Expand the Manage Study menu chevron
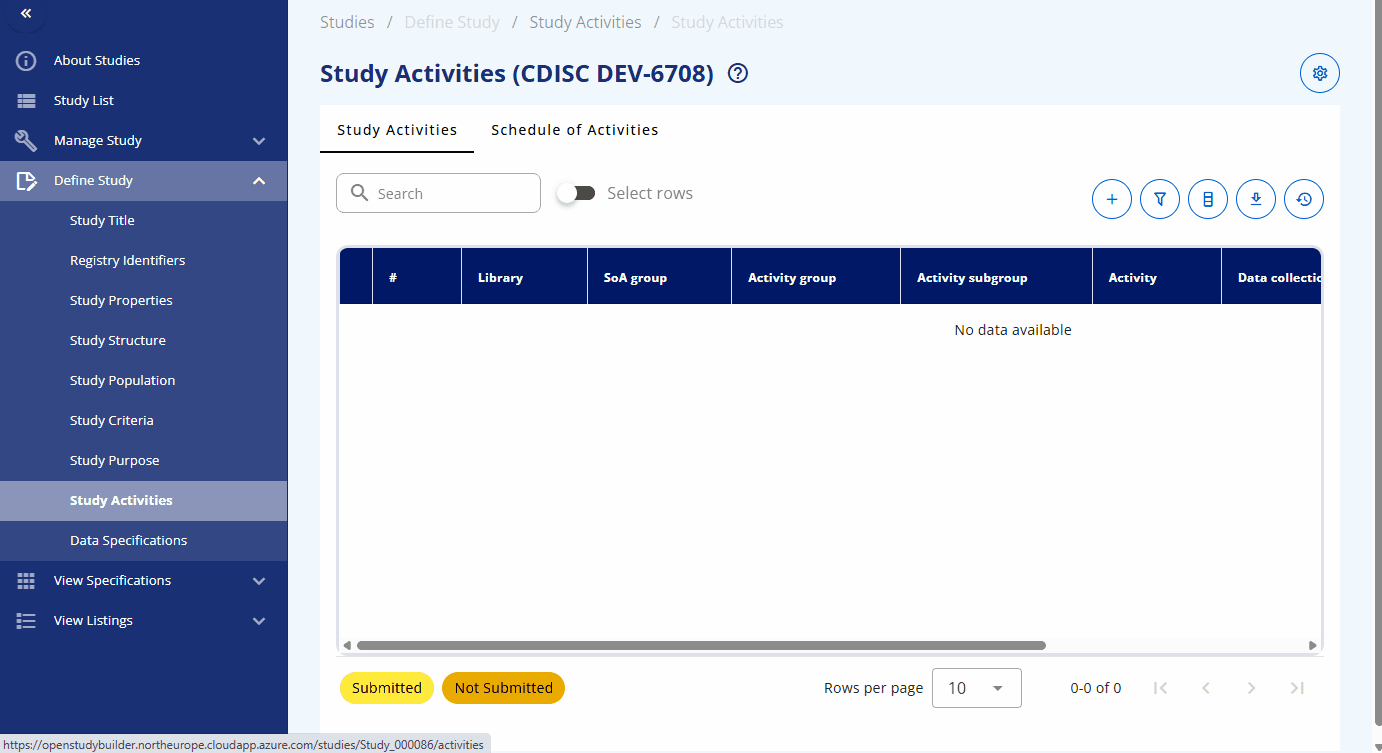The width and height of the screenshot is (1382, 753). [x=259, y=141]
